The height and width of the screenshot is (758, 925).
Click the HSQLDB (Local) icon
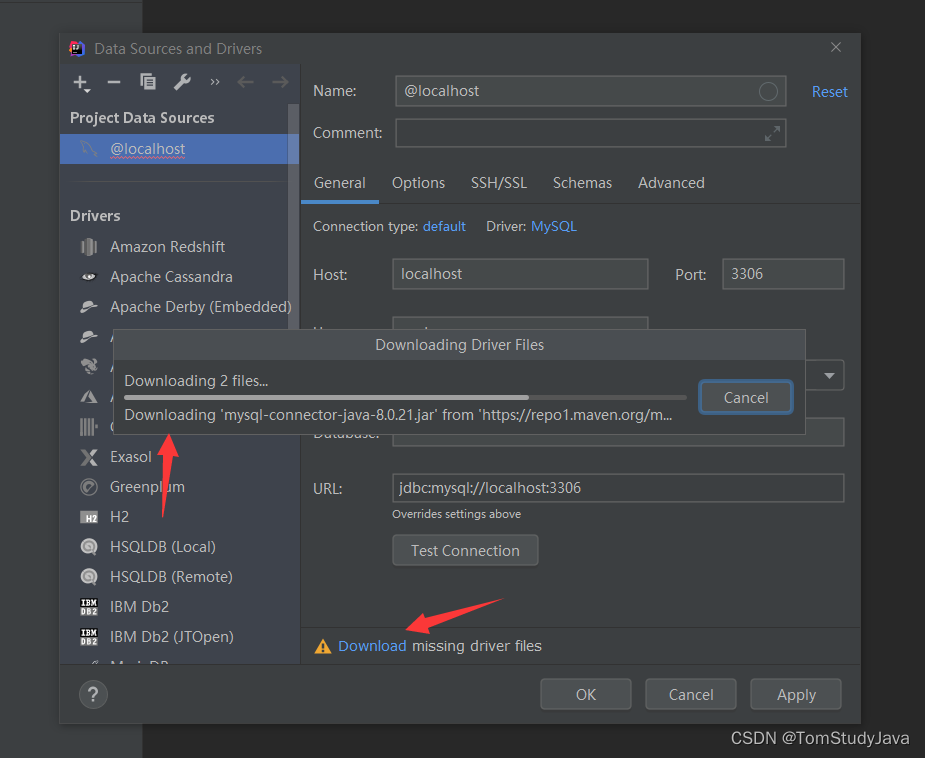point(88,547)
